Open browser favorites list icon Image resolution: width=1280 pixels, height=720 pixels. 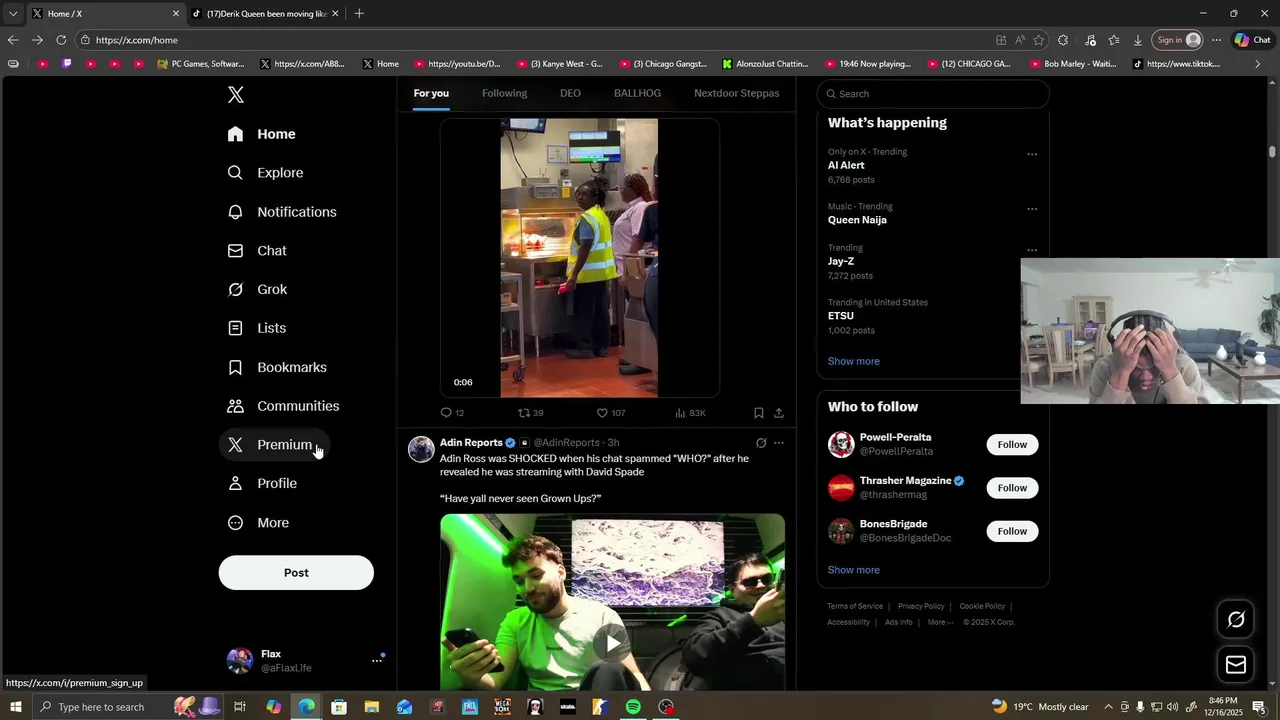coord(1114,40)
